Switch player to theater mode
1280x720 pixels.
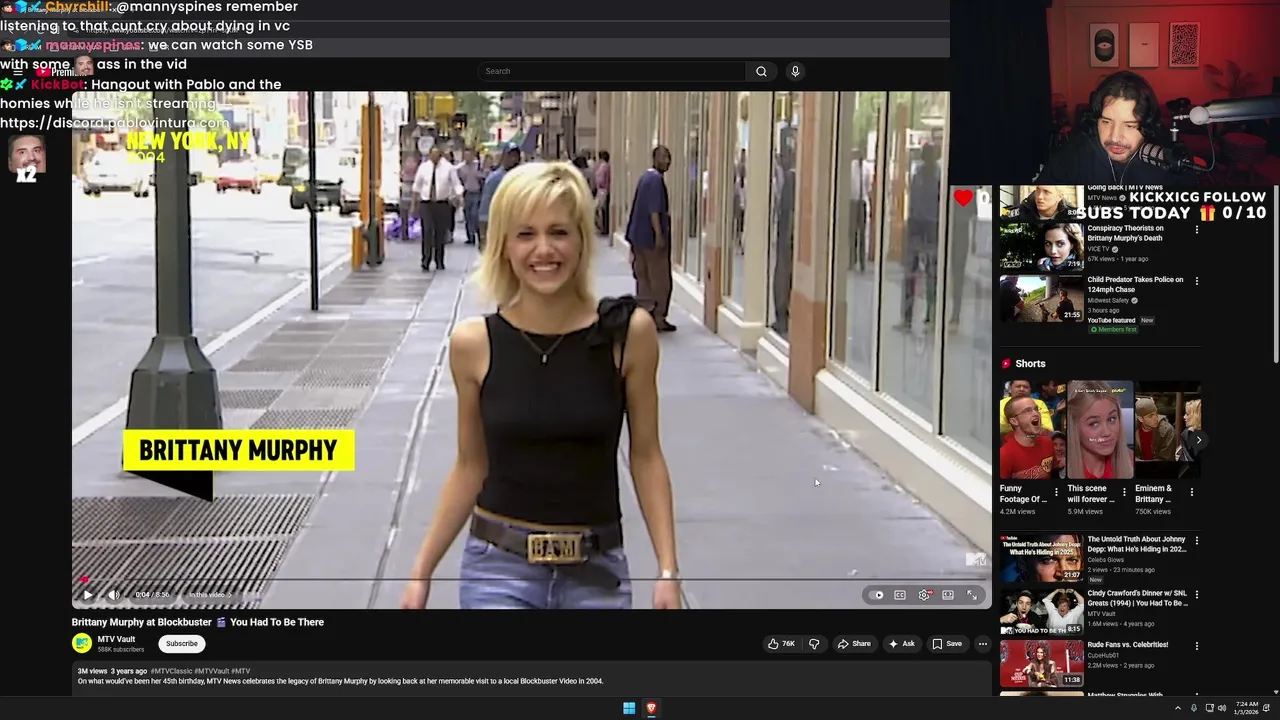click(x=948, y=595)
